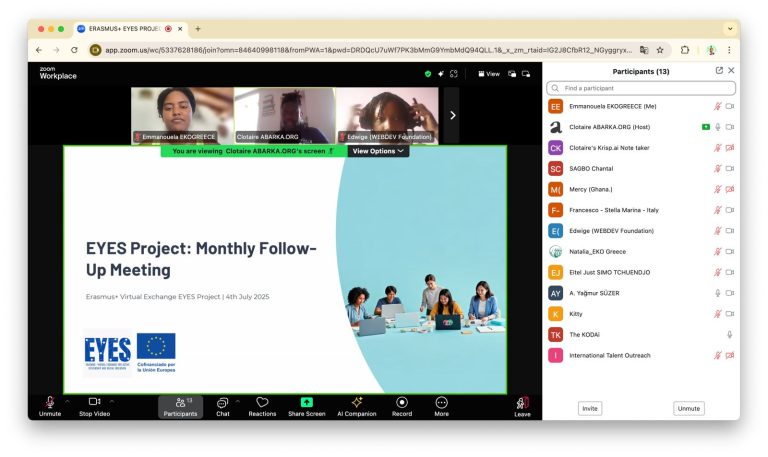
Task: Click Clotaire ABARKA.ORG video thumbnail
Action: click(x=285, y=115)
